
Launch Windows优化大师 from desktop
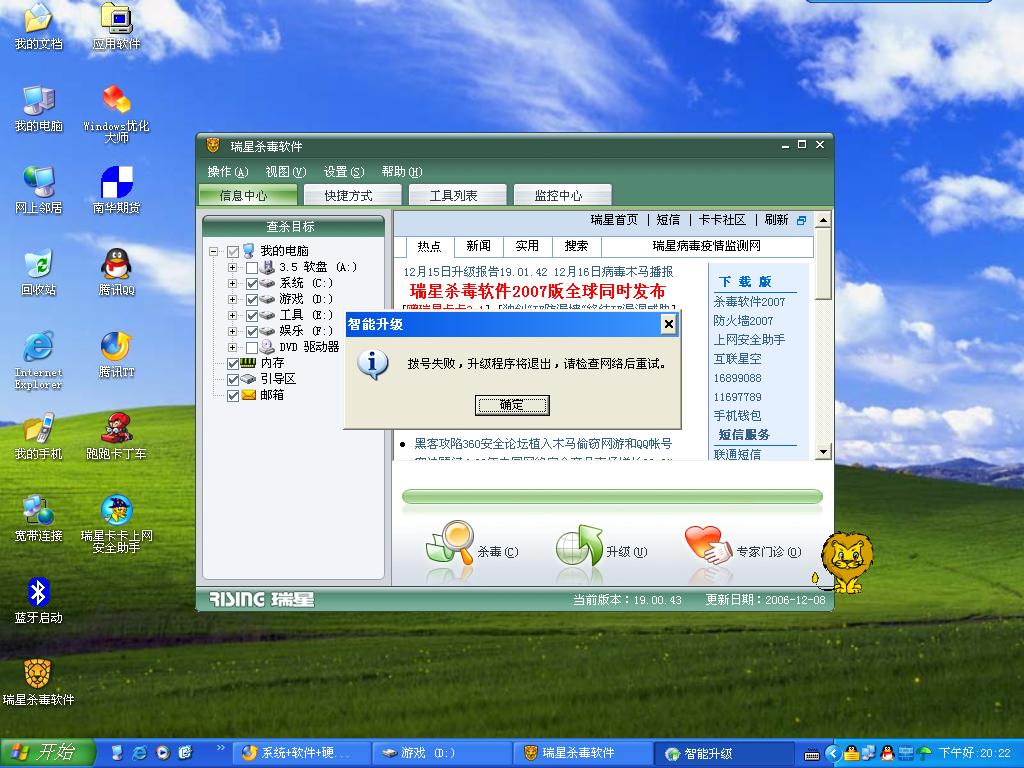(116, 114)
